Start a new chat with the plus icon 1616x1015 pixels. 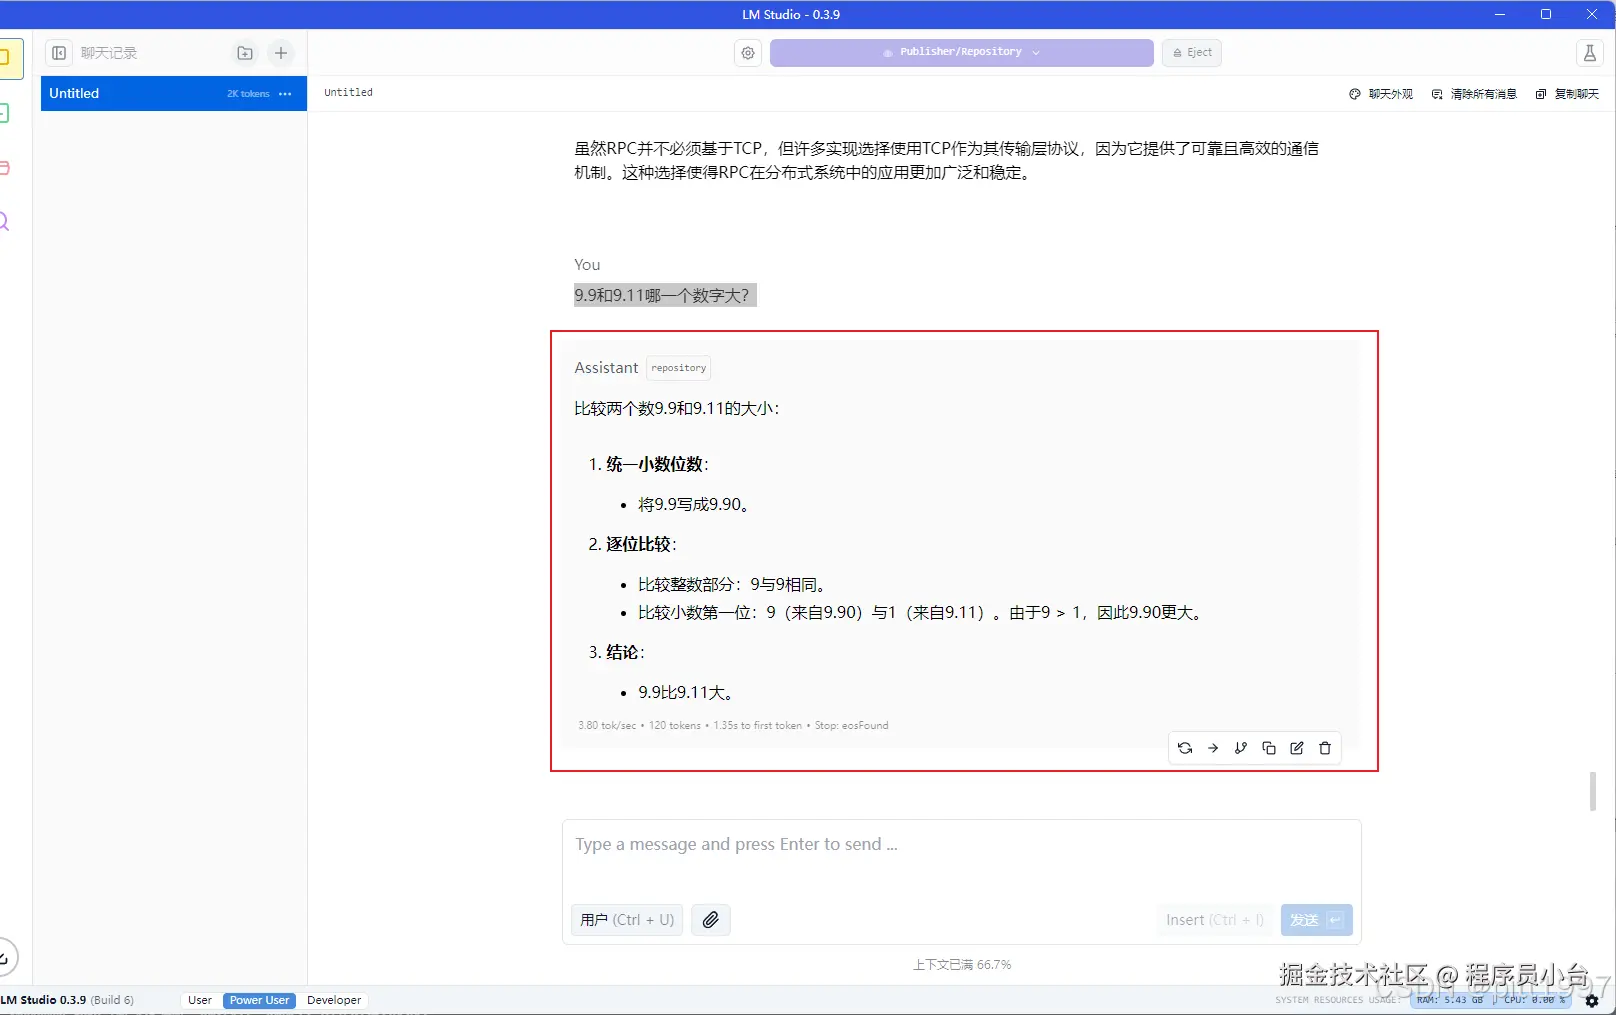pyautogui.click(x=280, y=52)
